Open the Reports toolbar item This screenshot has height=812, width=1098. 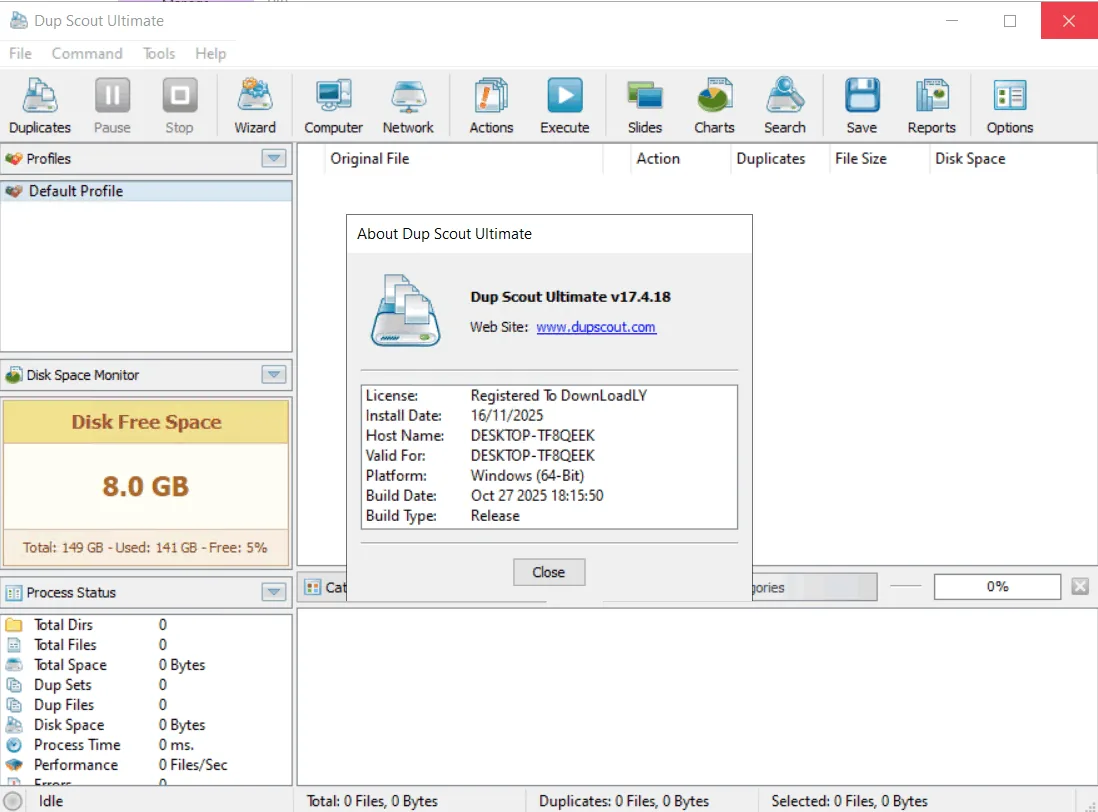pos(931,106)
